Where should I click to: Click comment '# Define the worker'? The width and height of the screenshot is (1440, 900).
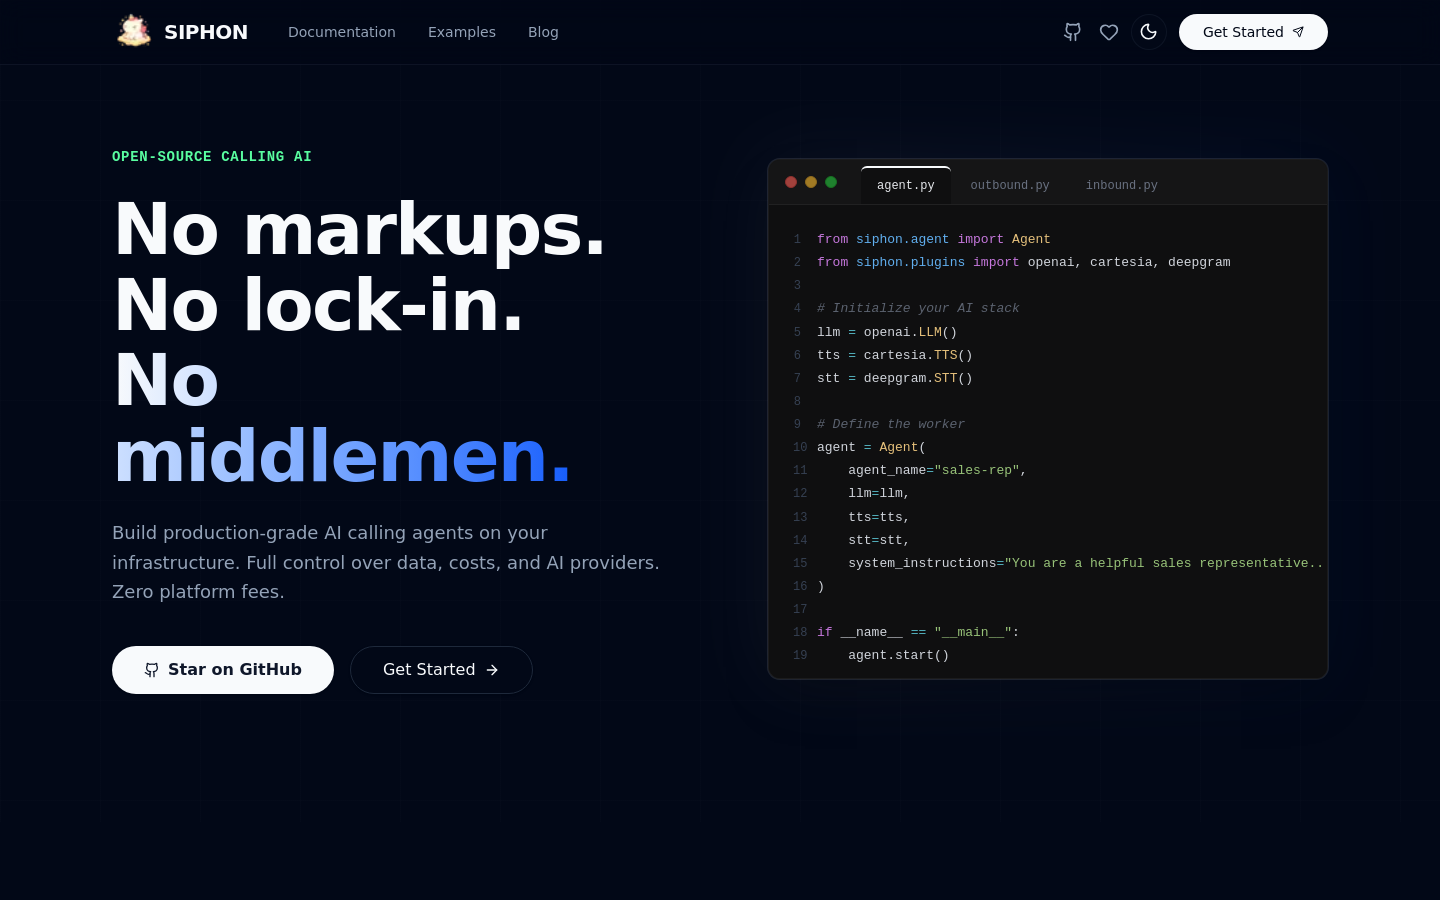(891, 424)
